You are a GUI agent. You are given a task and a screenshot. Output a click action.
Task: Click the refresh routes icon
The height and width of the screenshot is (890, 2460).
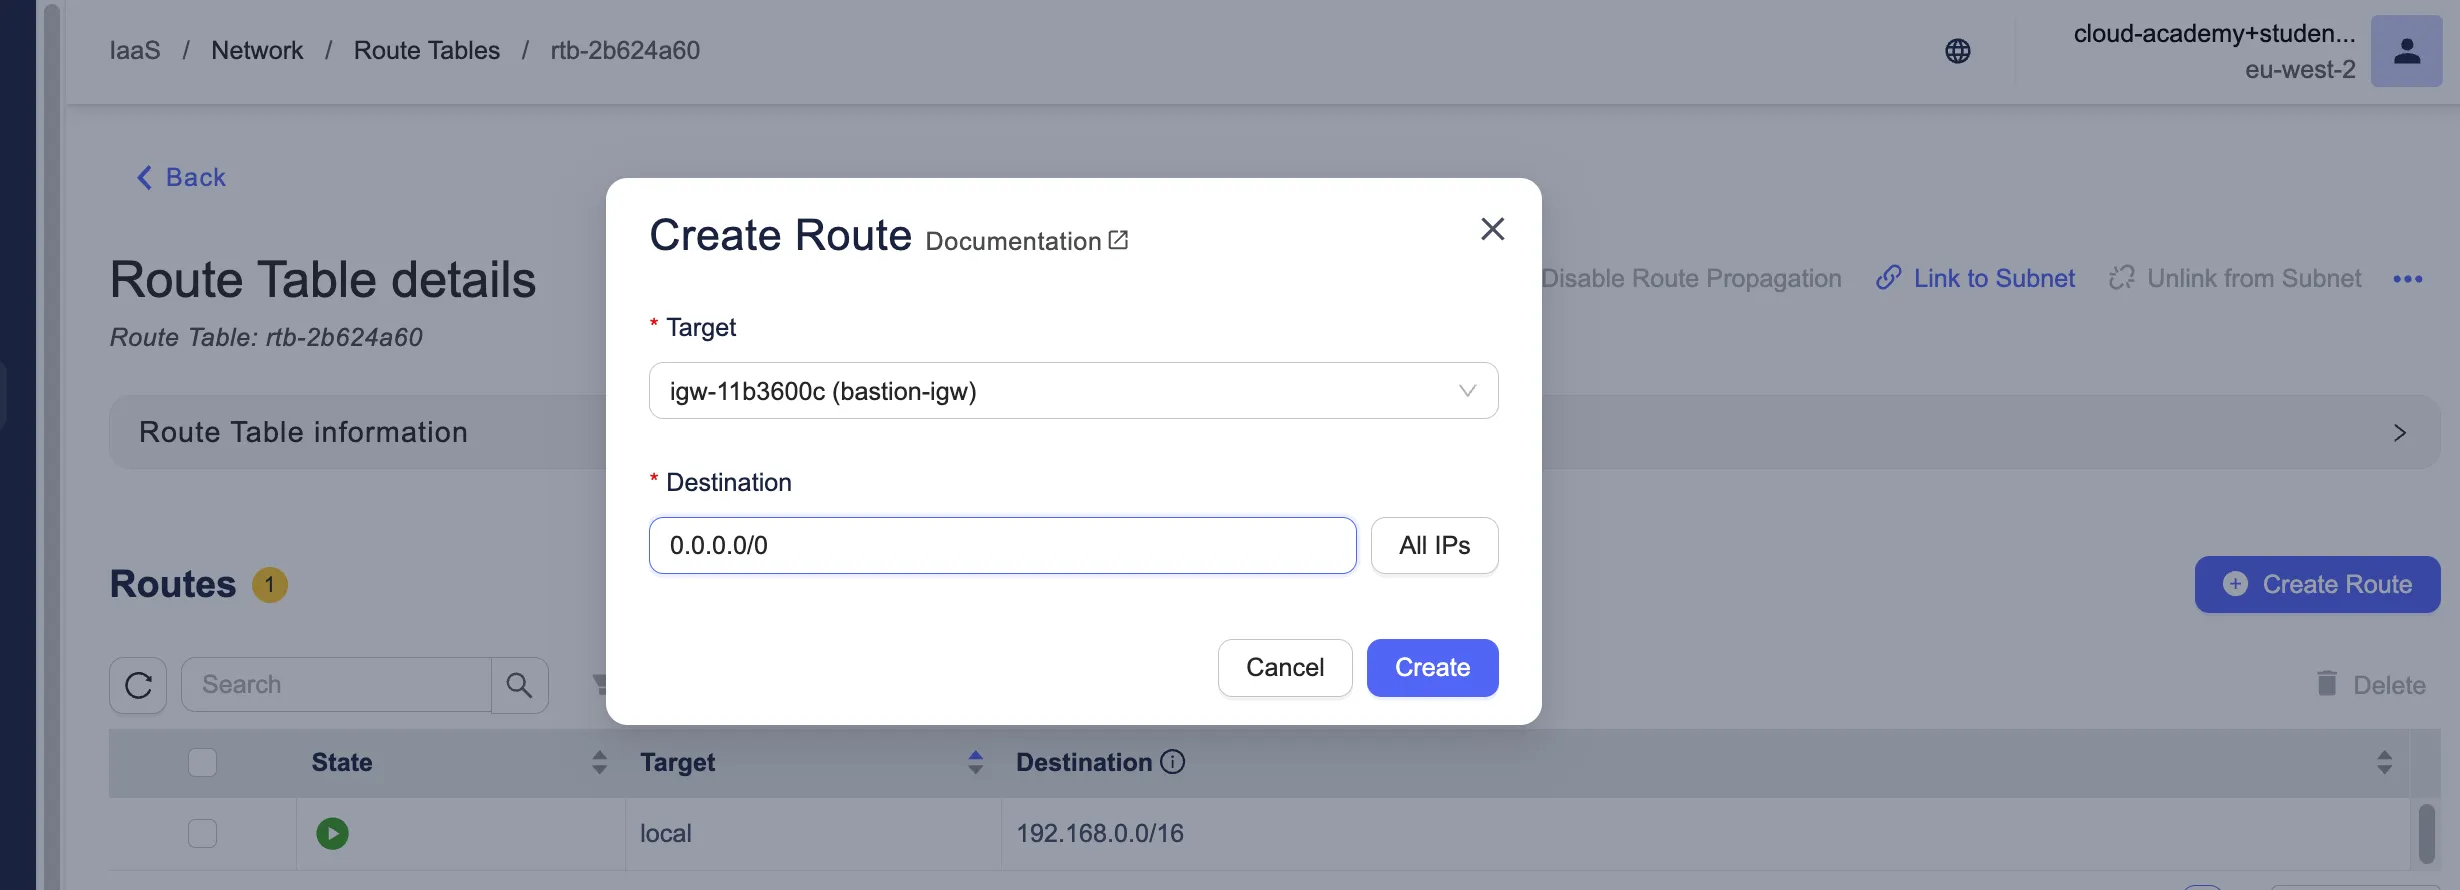138,685
